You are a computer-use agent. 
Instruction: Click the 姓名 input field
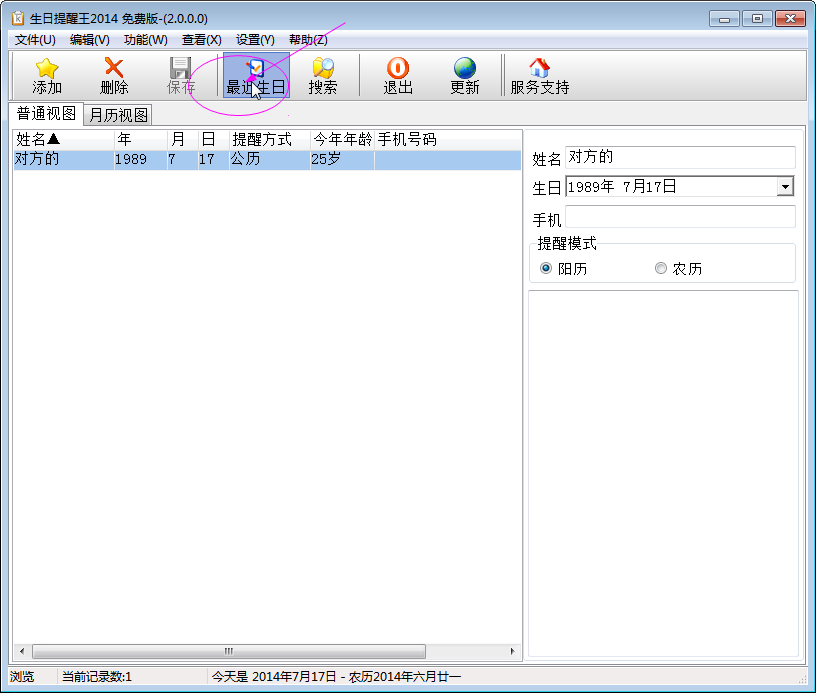[x=680, y=157]
